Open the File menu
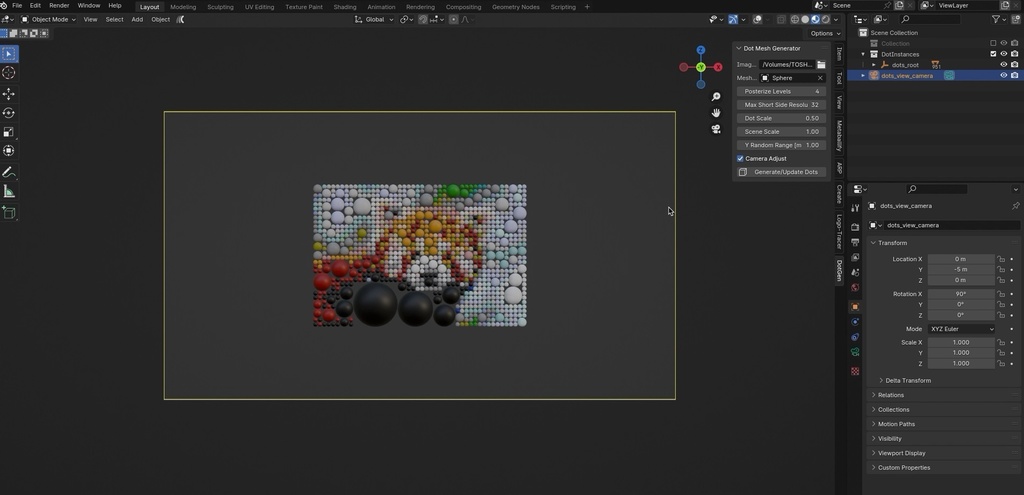Viewport: 1024px width, 495px height. point(17,5)
